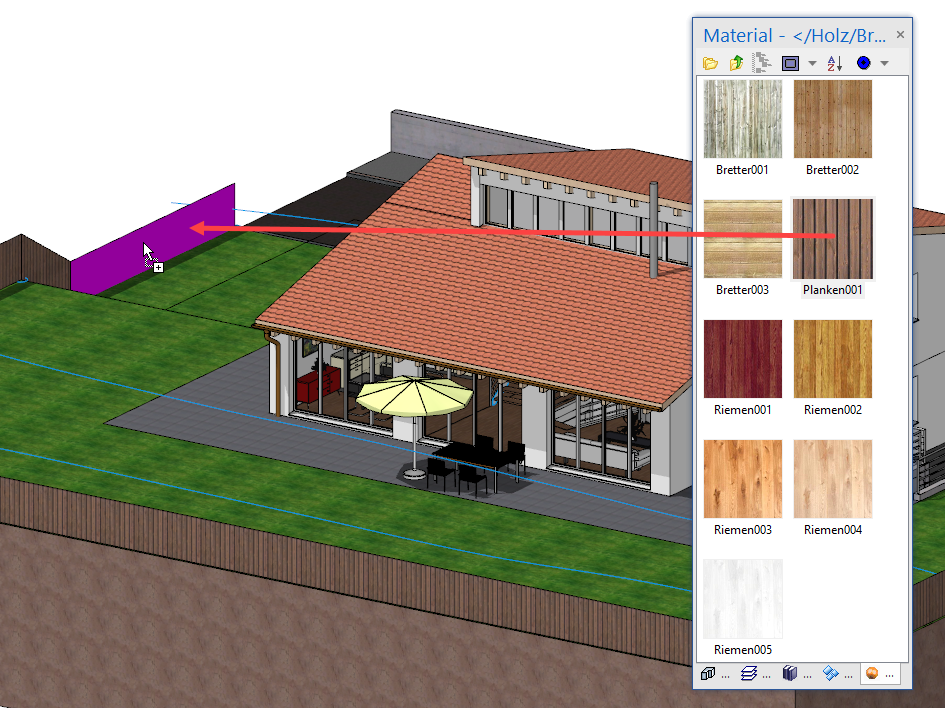Image resolution: width=945 pixels, height=708 pixels.
Task: Click the thumbnail view mode icon
Action: tap(790, 63)
